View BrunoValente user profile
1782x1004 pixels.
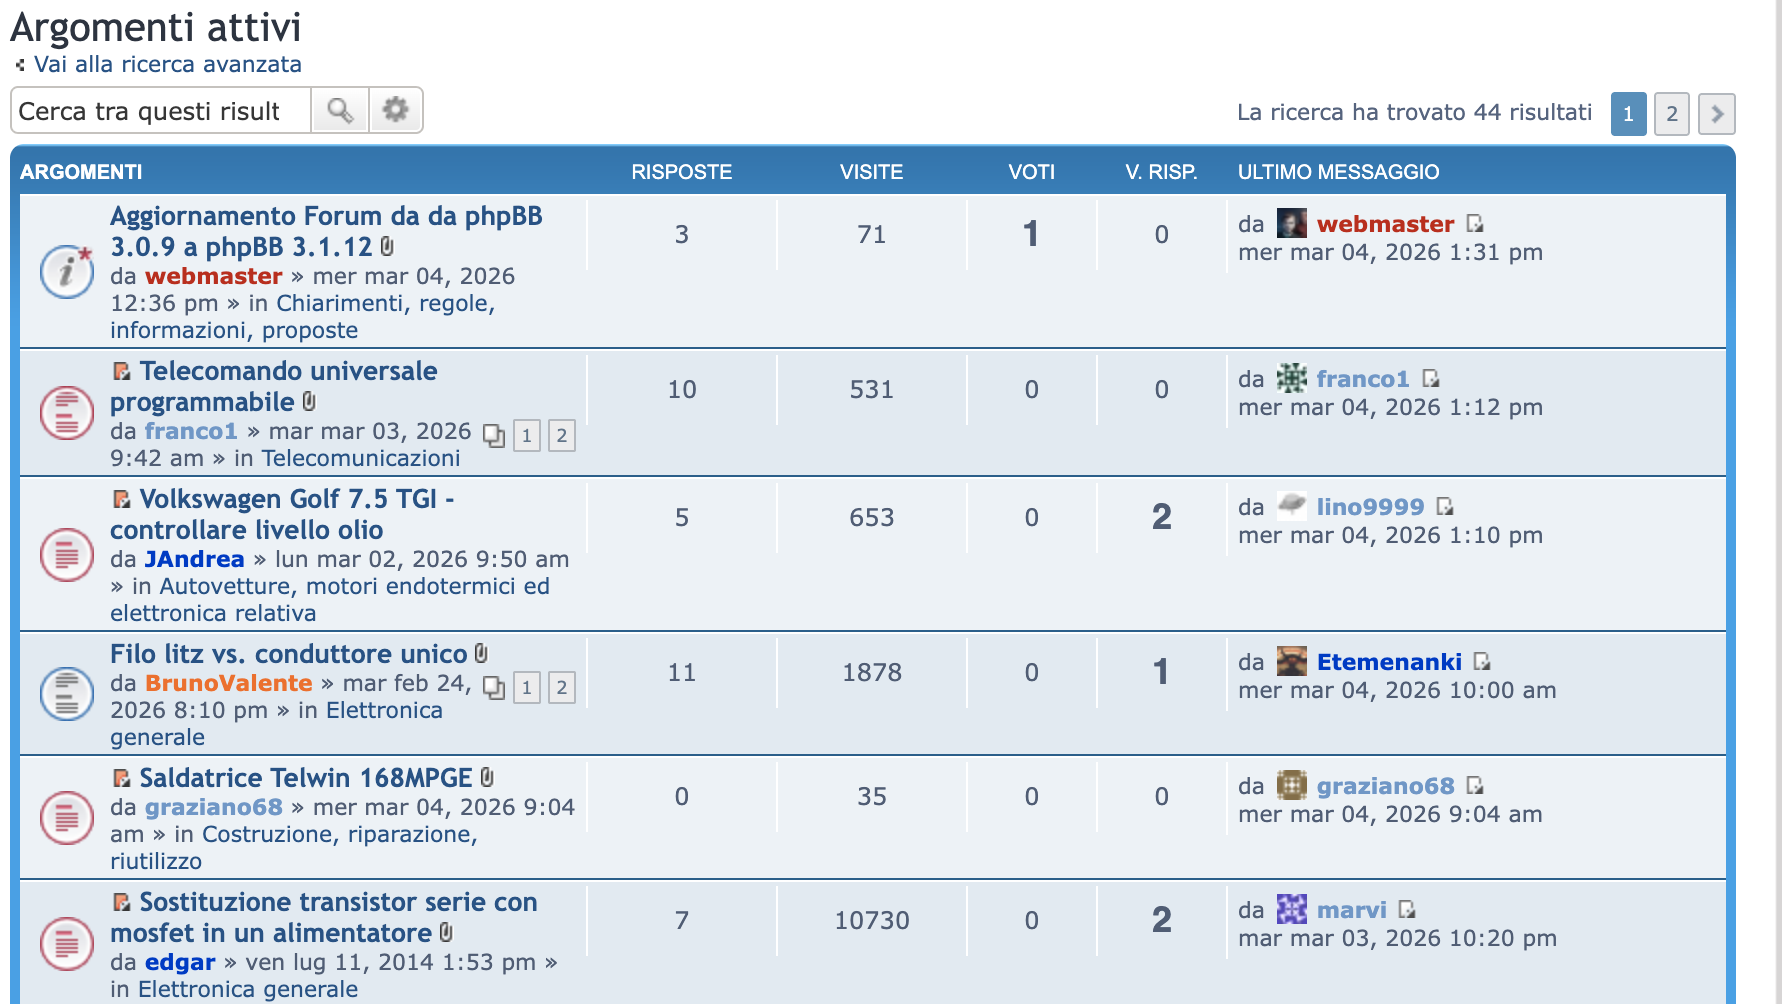click(228, 683)
